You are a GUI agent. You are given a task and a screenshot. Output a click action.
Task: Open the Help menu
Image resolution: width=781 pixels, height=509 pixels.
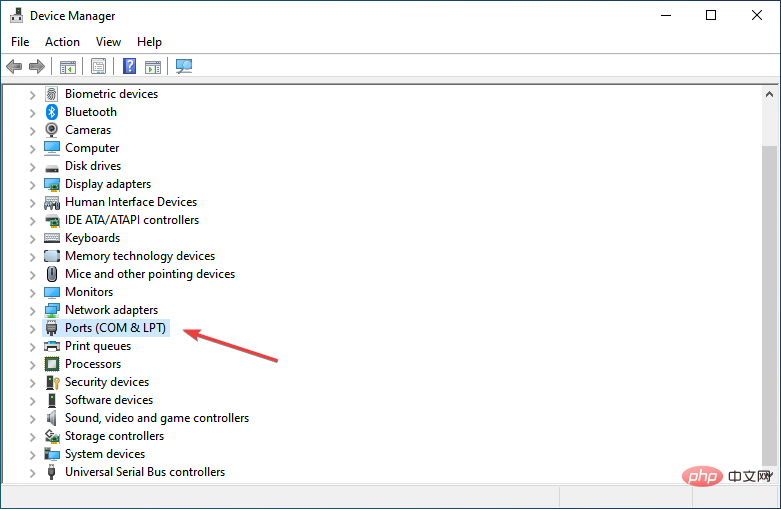[x=149, y=42]
